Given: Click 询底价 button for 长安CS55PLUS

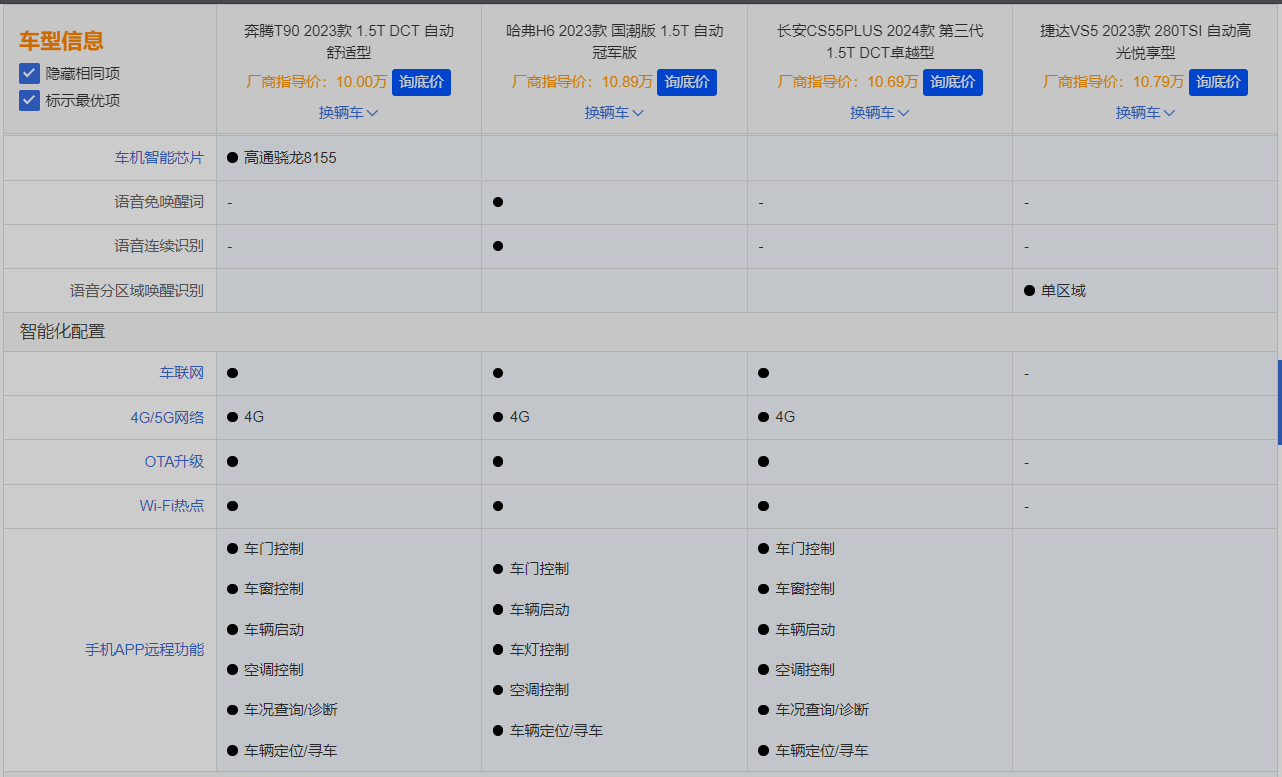Looking at the screenshot, I should tap(953, 82).
